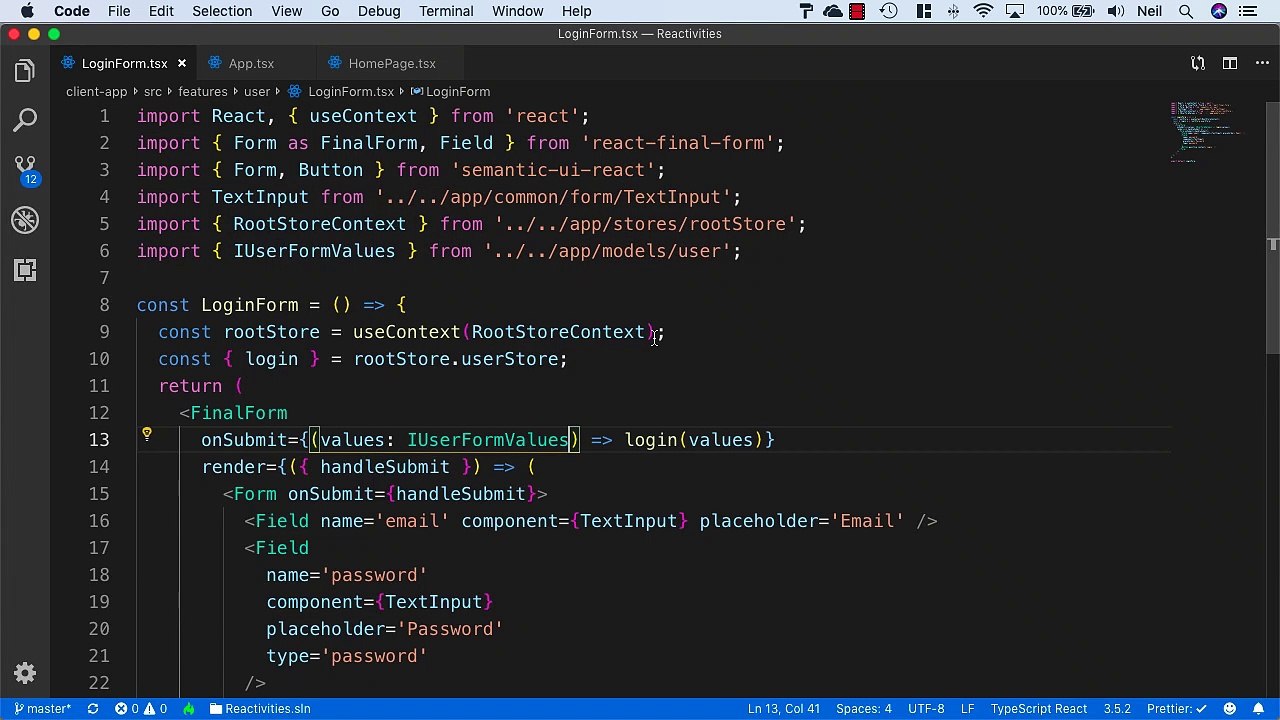Change indentation via Spaces: 4
This screenshot has width=1280, height=720.
coord(863,709)
